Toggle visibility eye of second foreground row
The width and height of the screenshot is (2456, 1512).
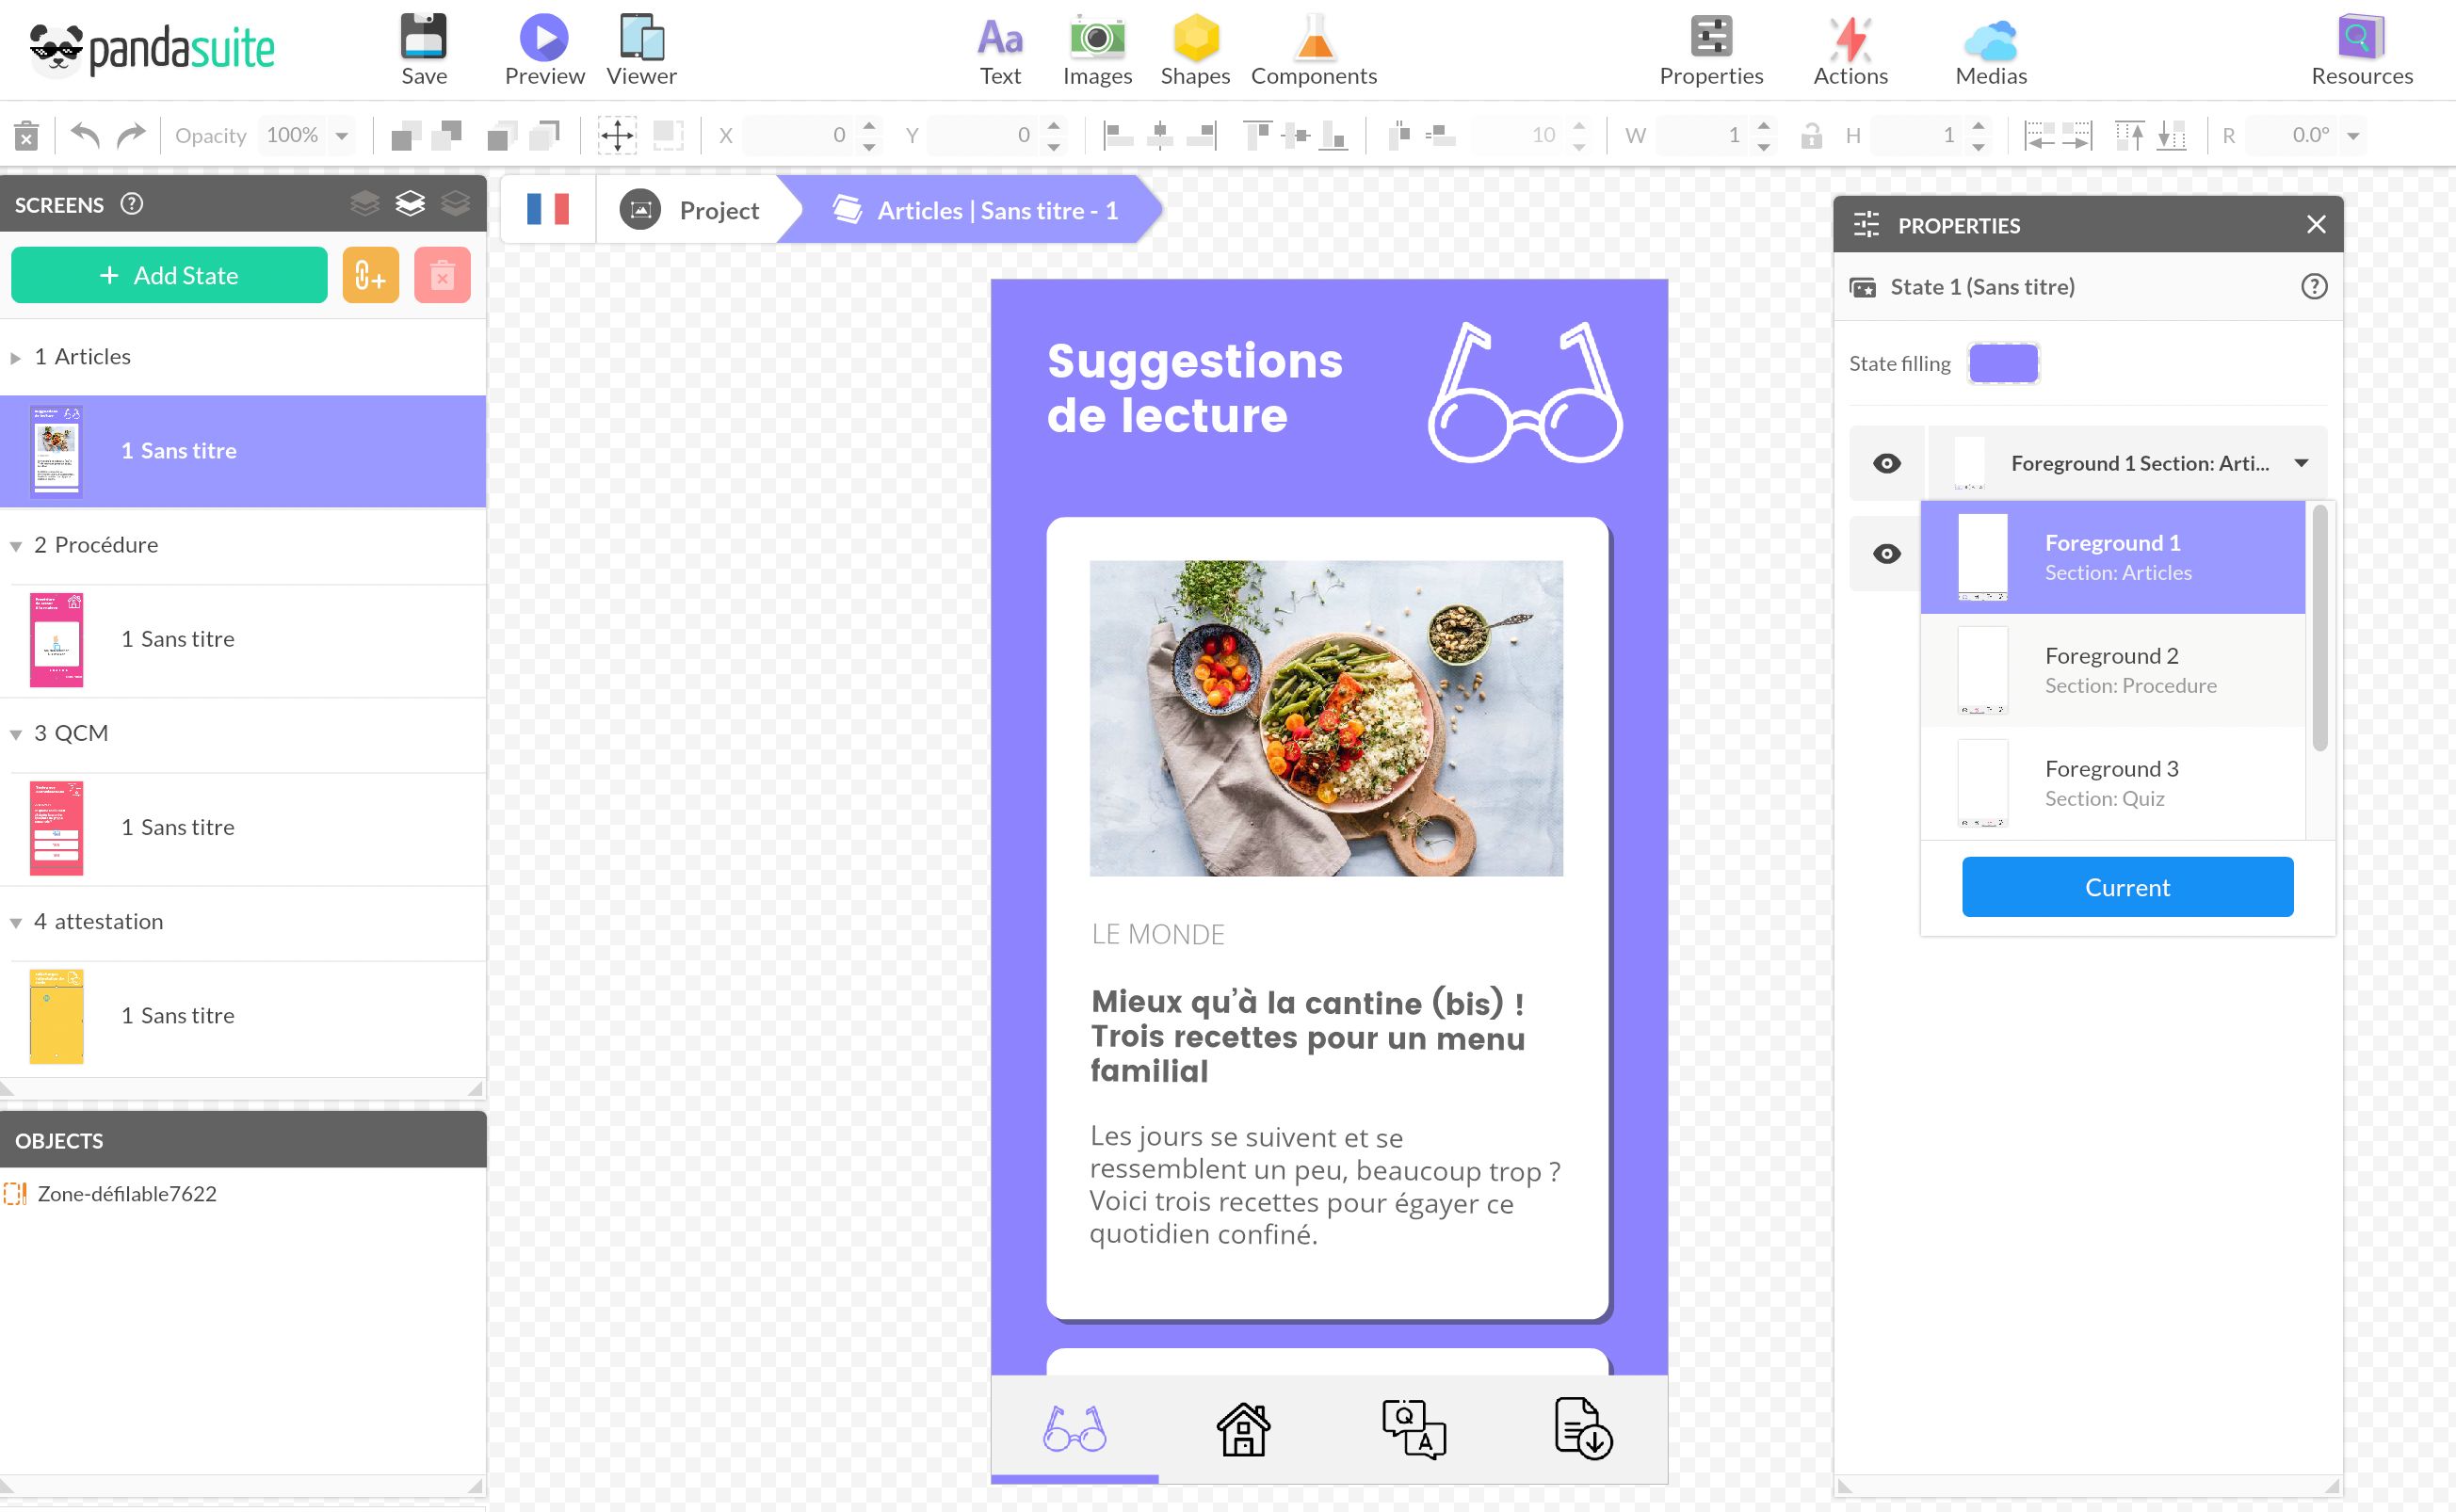[1886, 554]
